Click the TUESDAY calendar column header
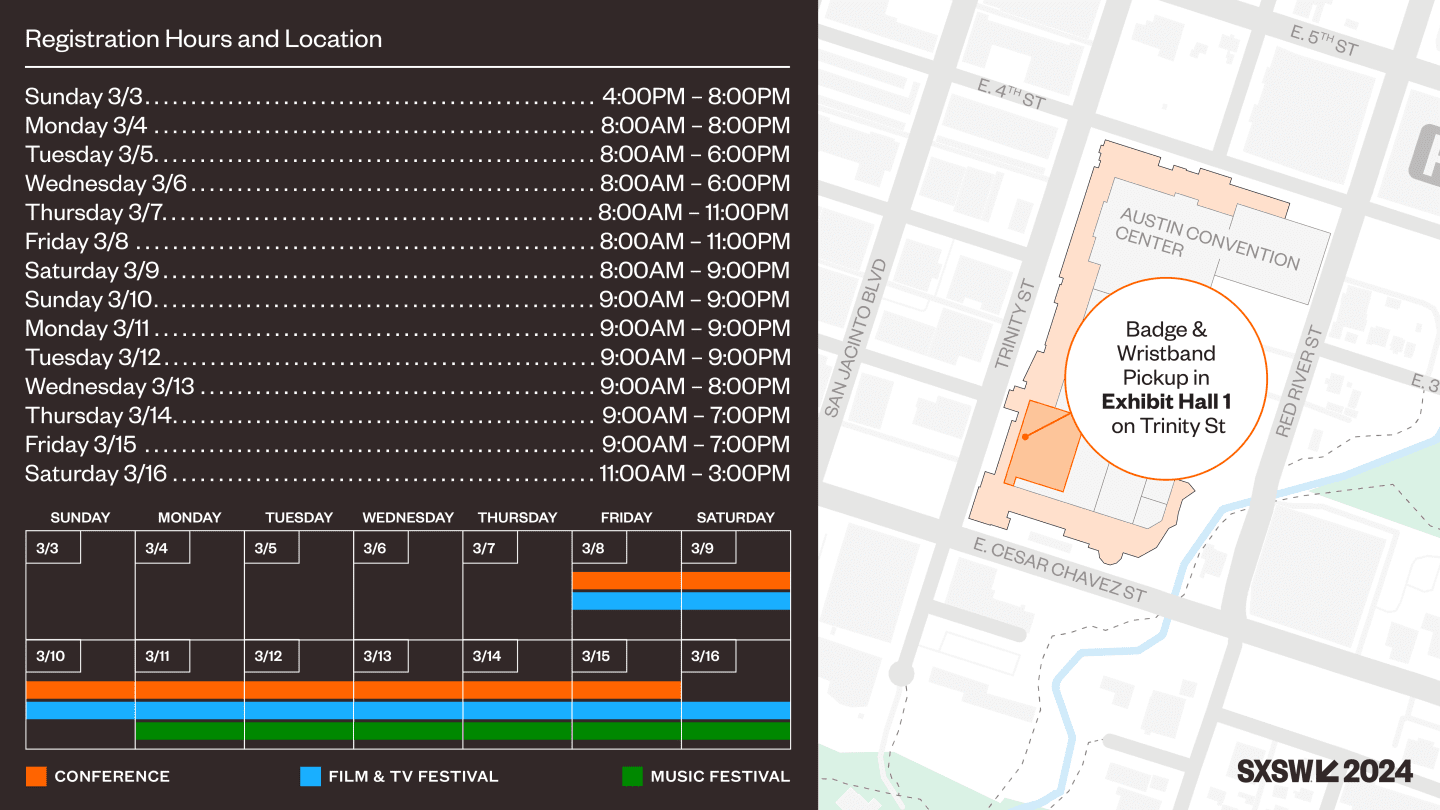 298,518
